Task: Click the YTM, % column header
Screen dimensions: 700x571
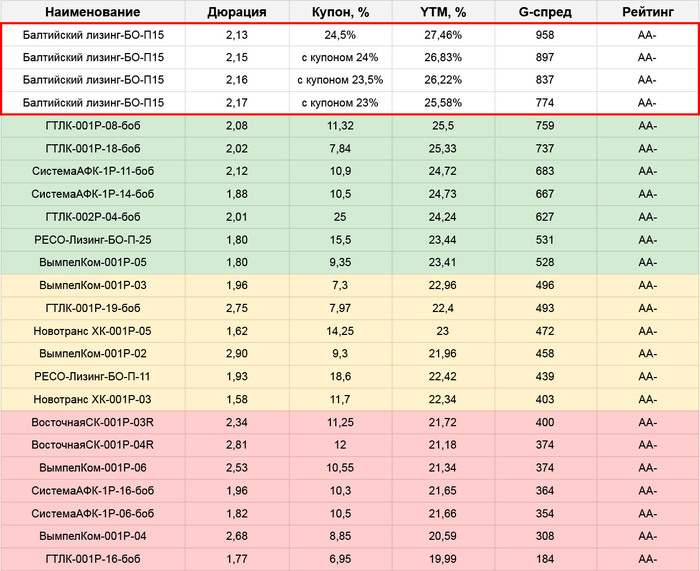Action: point(445,12)
